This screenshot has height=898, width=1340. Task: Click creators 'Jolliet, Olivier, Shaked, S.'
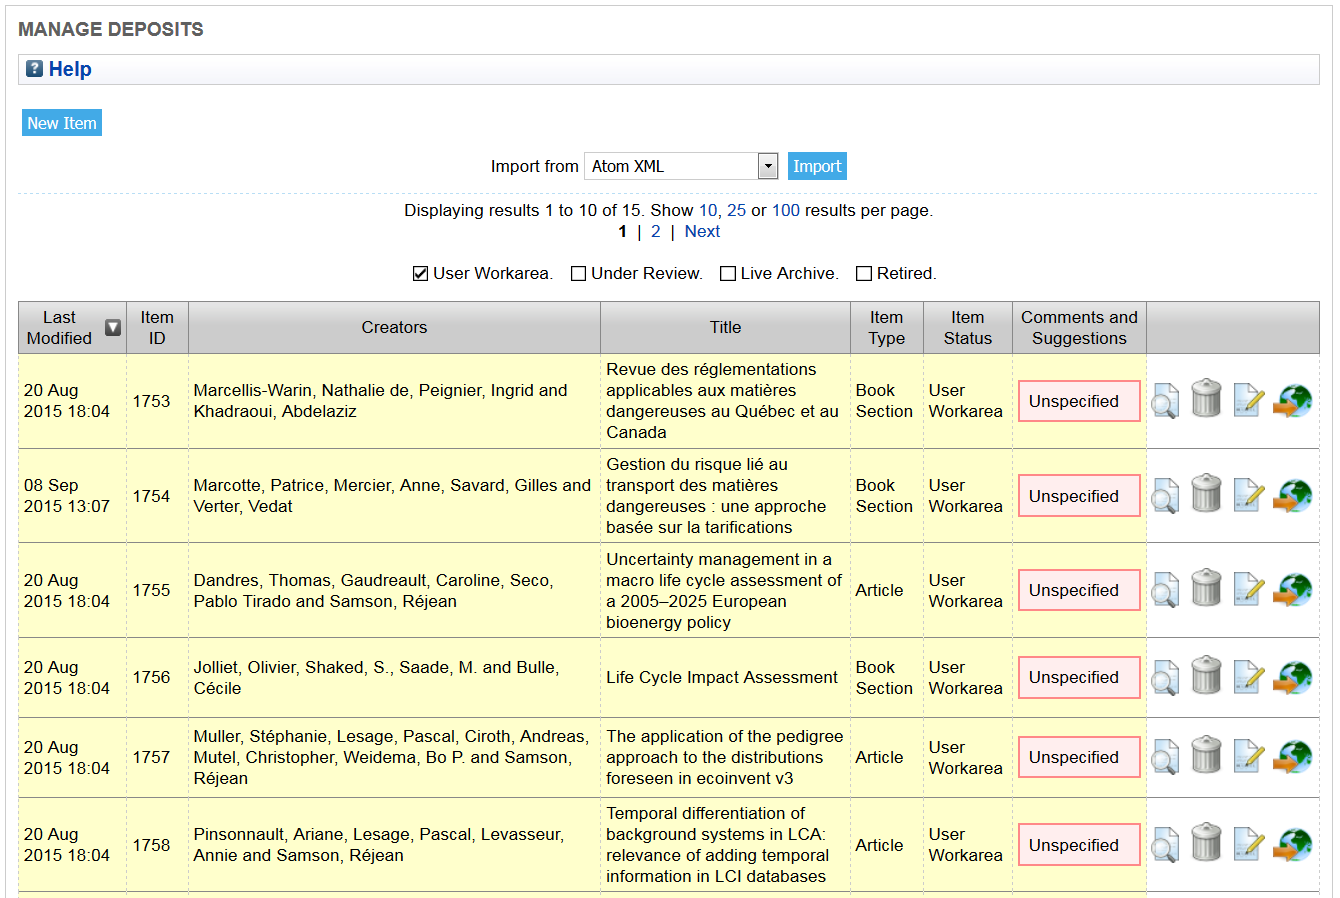pos(376,677)
